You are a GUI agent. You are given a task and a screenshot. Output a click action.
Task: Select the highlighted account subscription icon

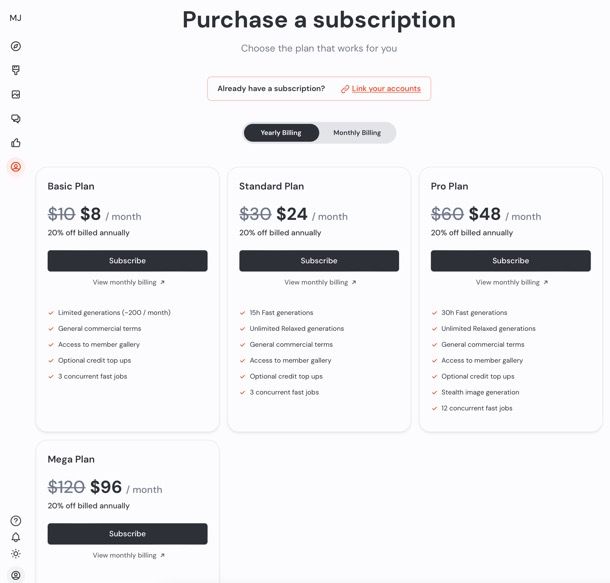pos(16,167)
